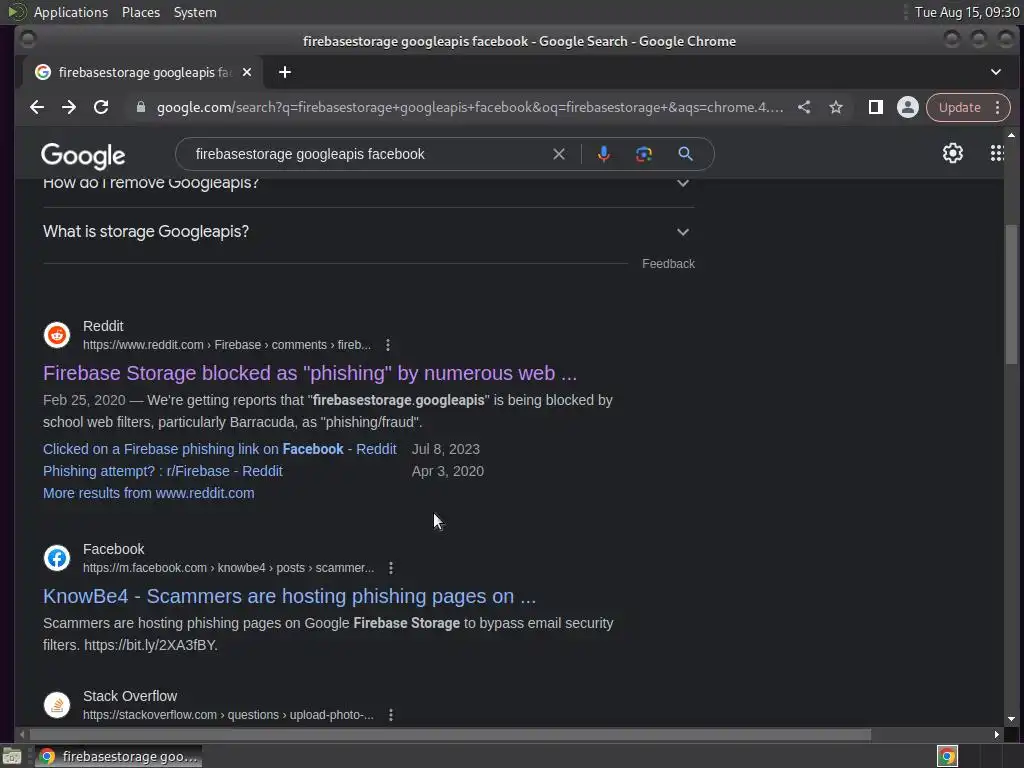Open Google quick settings gear
1024x768 pixels.
click(x=953, y=153)
